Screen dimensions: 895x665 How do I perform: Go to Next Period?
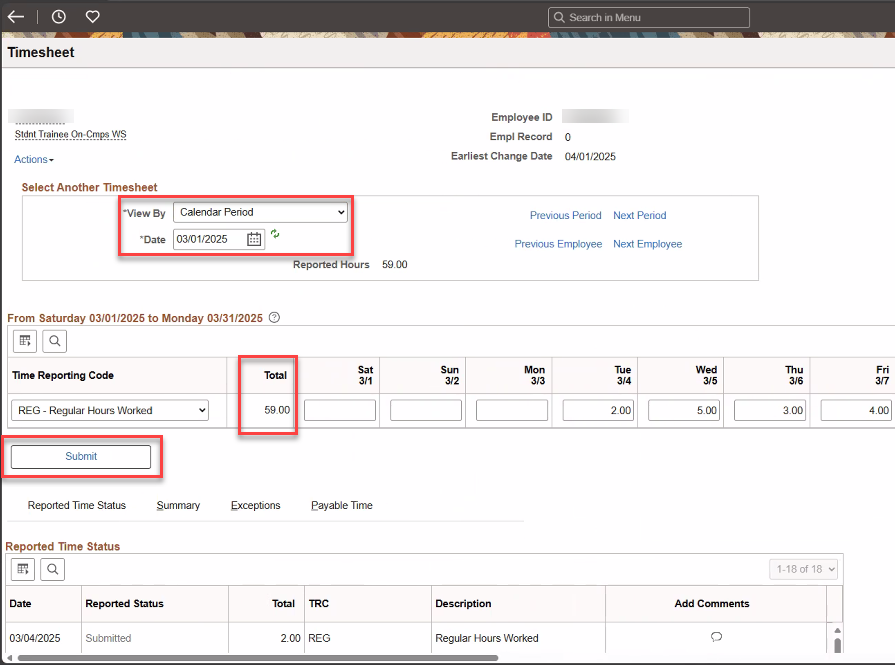pyautogui.click(x=639, y=215)
